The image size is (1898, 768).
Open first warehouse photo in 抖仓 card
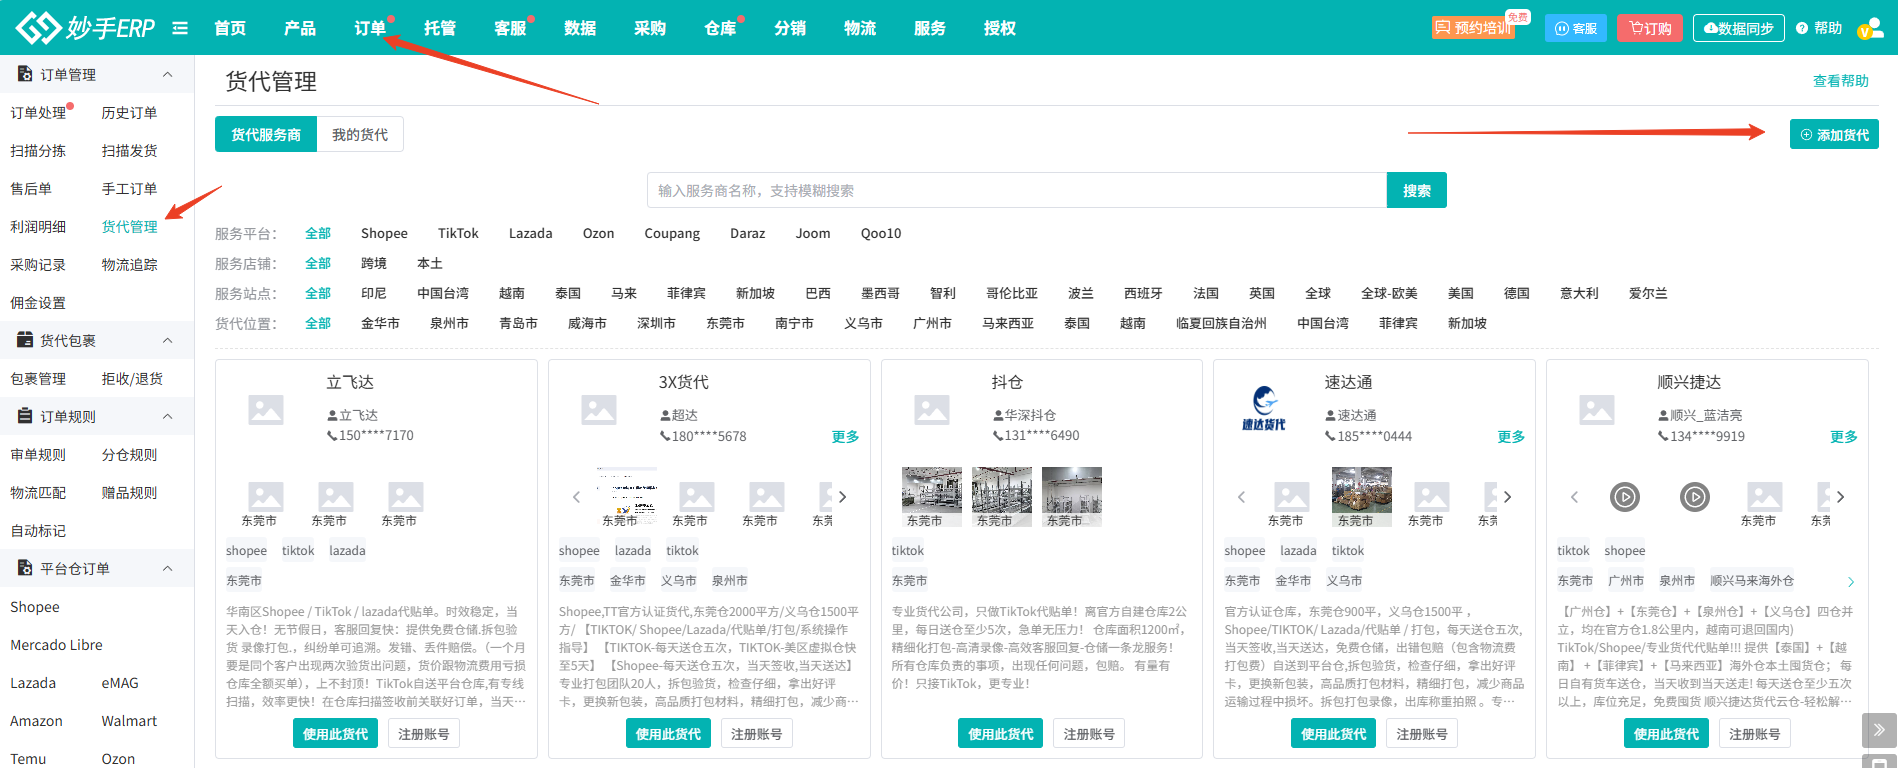pos(931,497)
